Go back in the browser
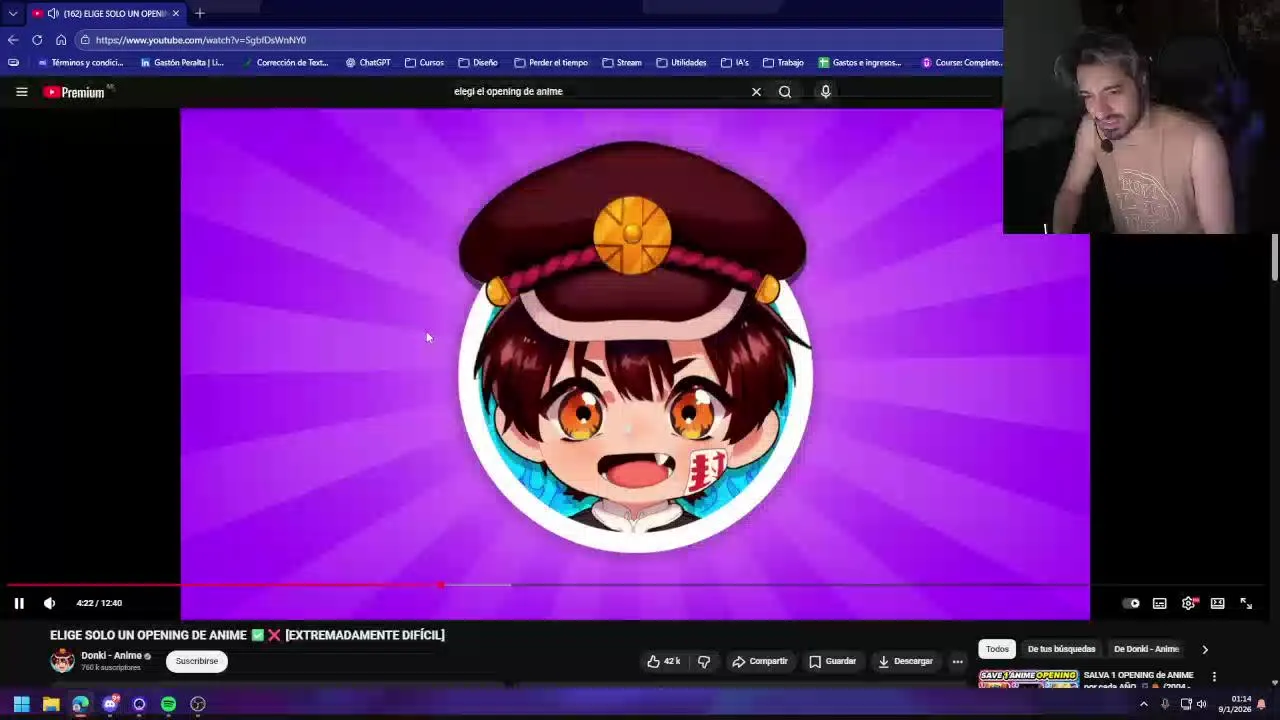 point(12,40)
